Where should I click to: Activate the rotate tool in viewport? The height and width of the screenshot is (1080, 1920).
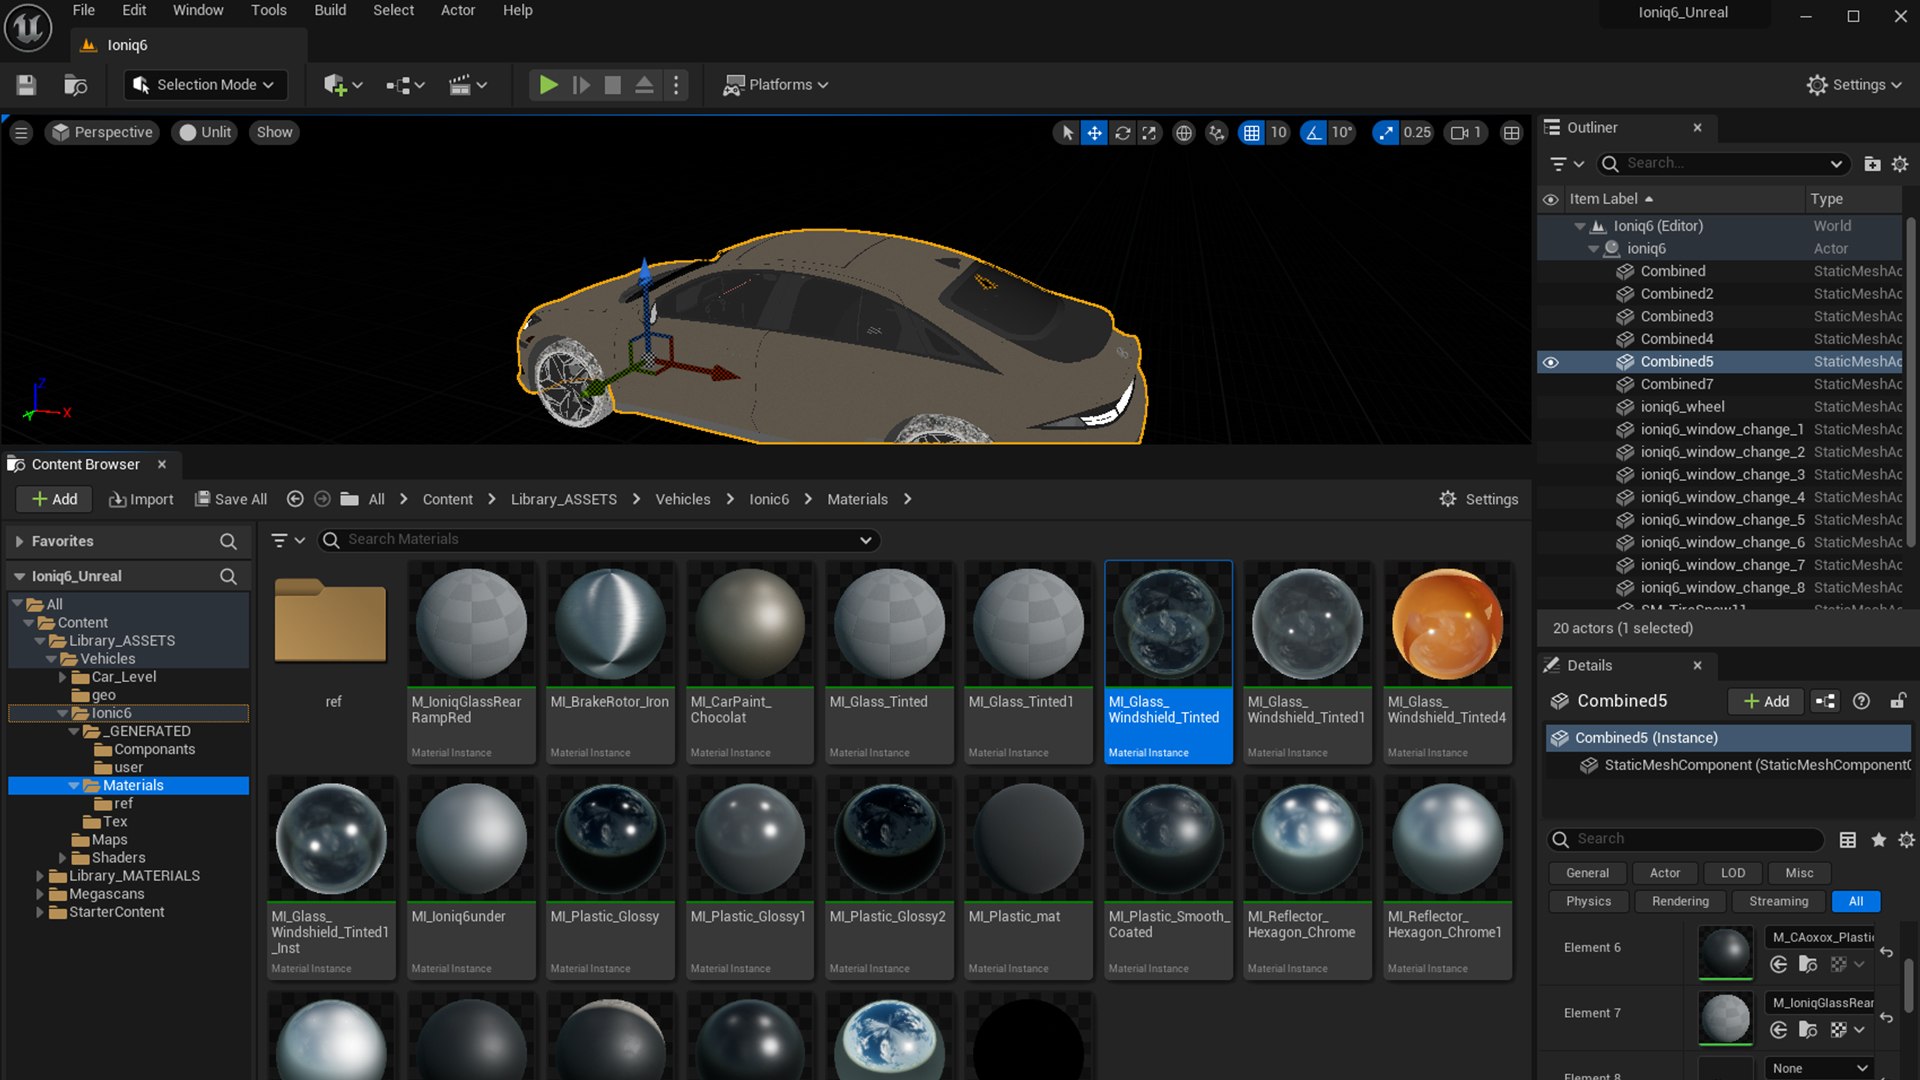pos(1123,132)
